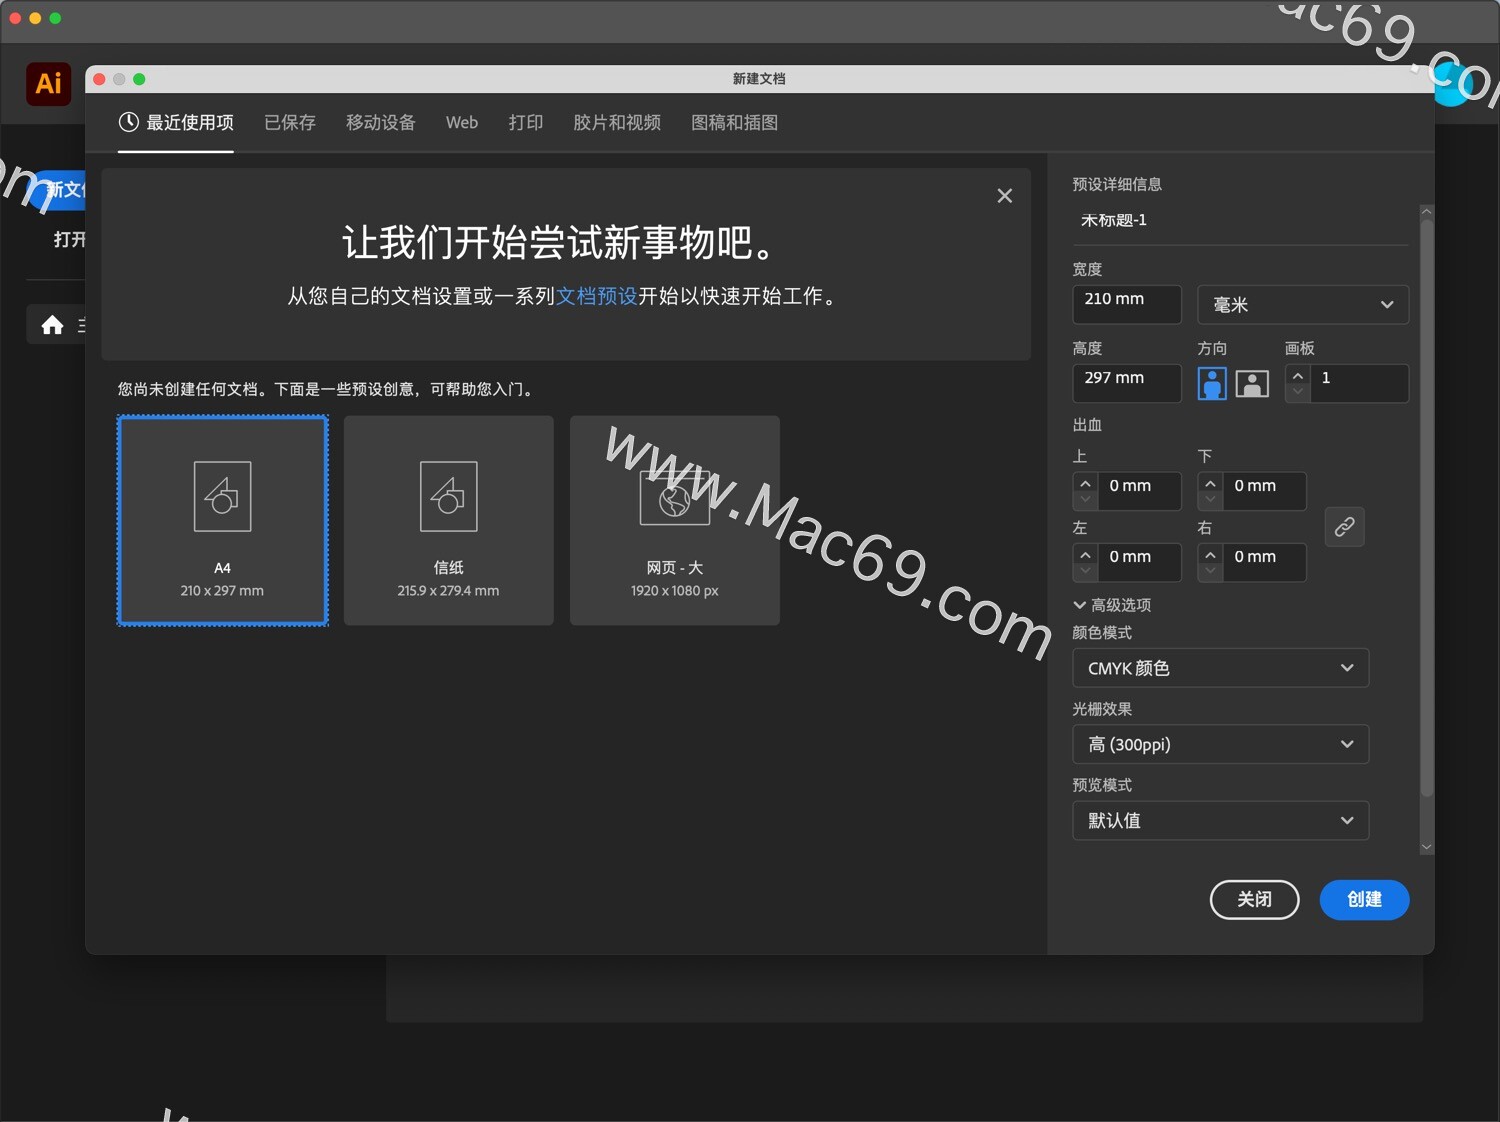Increase artboard count with up arrow
Image resolution: width=1500 pixels, height=1122 pixels.
click(1297, 375)
